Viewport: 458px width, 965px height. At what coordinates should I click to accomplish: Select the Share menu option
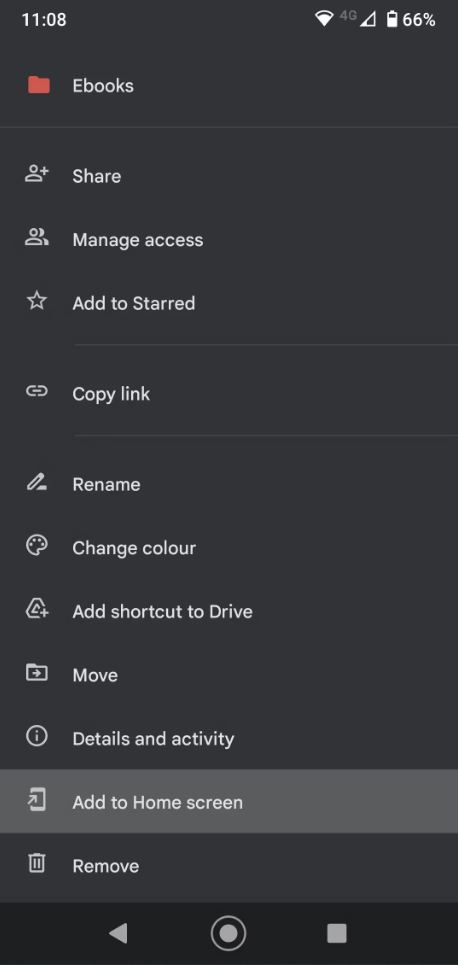coord(229,175)
